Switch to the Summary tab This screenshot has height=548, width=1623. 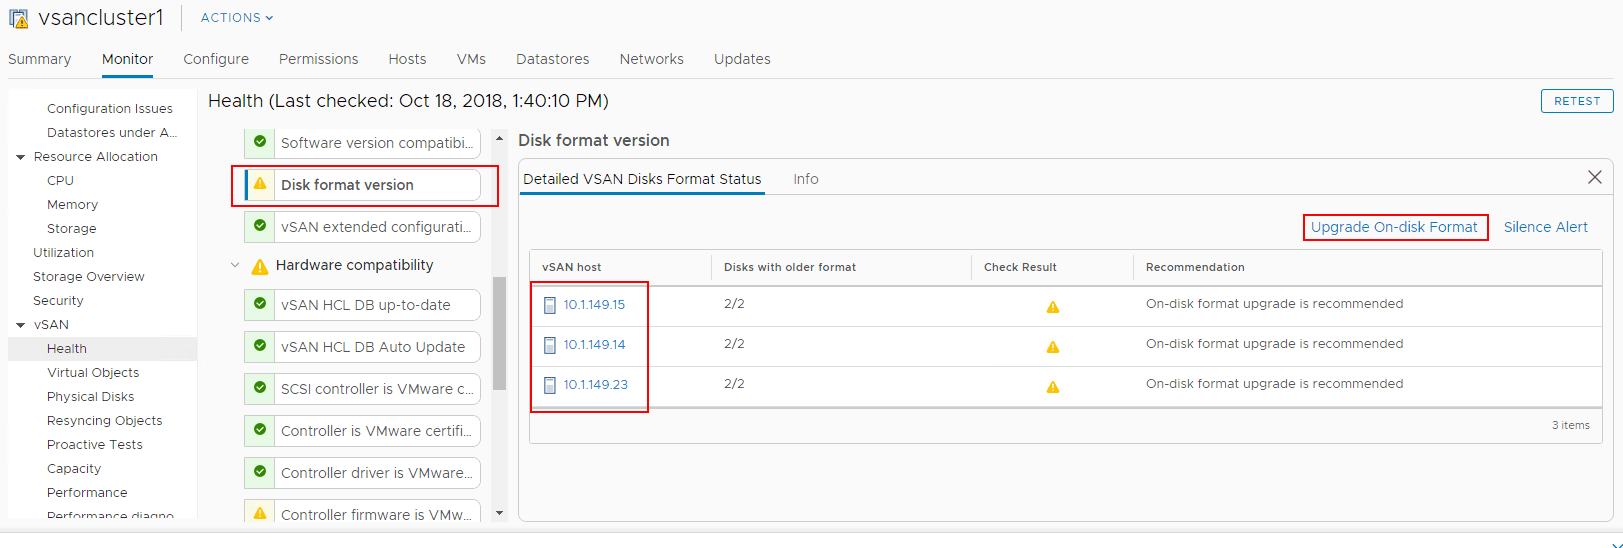(x=40, y=59)
